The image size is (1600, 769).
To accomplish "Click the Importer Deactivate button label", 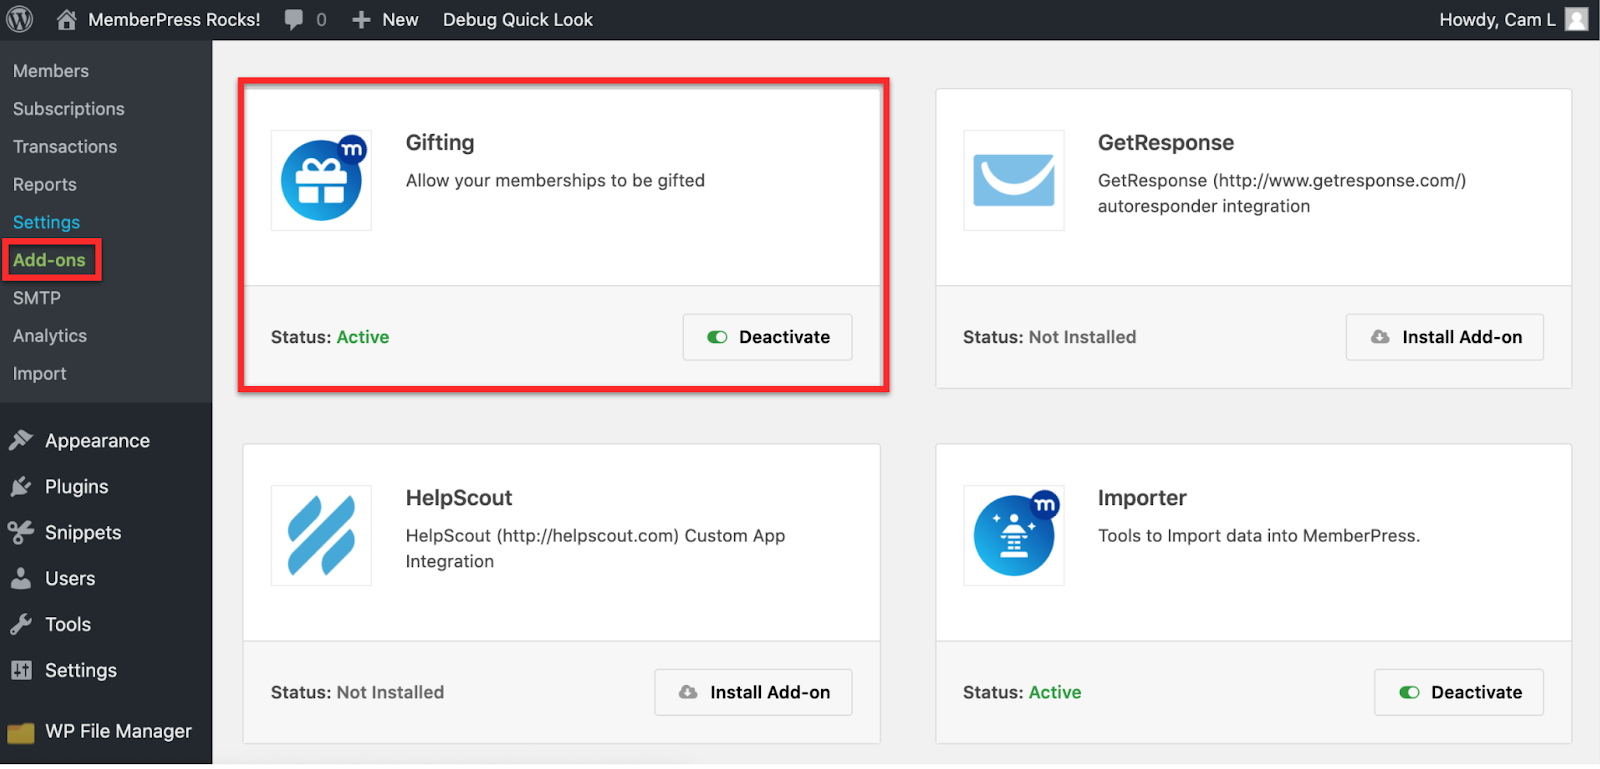I will (x=1476, y=692).
